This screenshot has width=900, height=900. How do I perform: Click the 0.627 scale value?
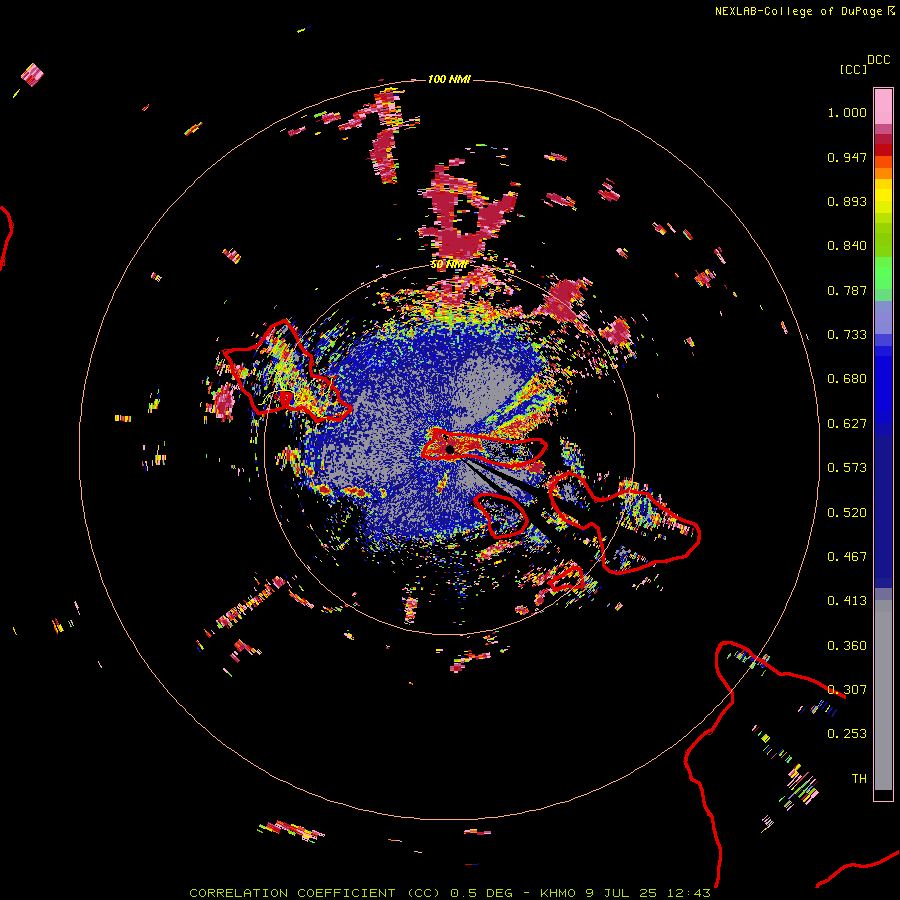click(847, 424)
